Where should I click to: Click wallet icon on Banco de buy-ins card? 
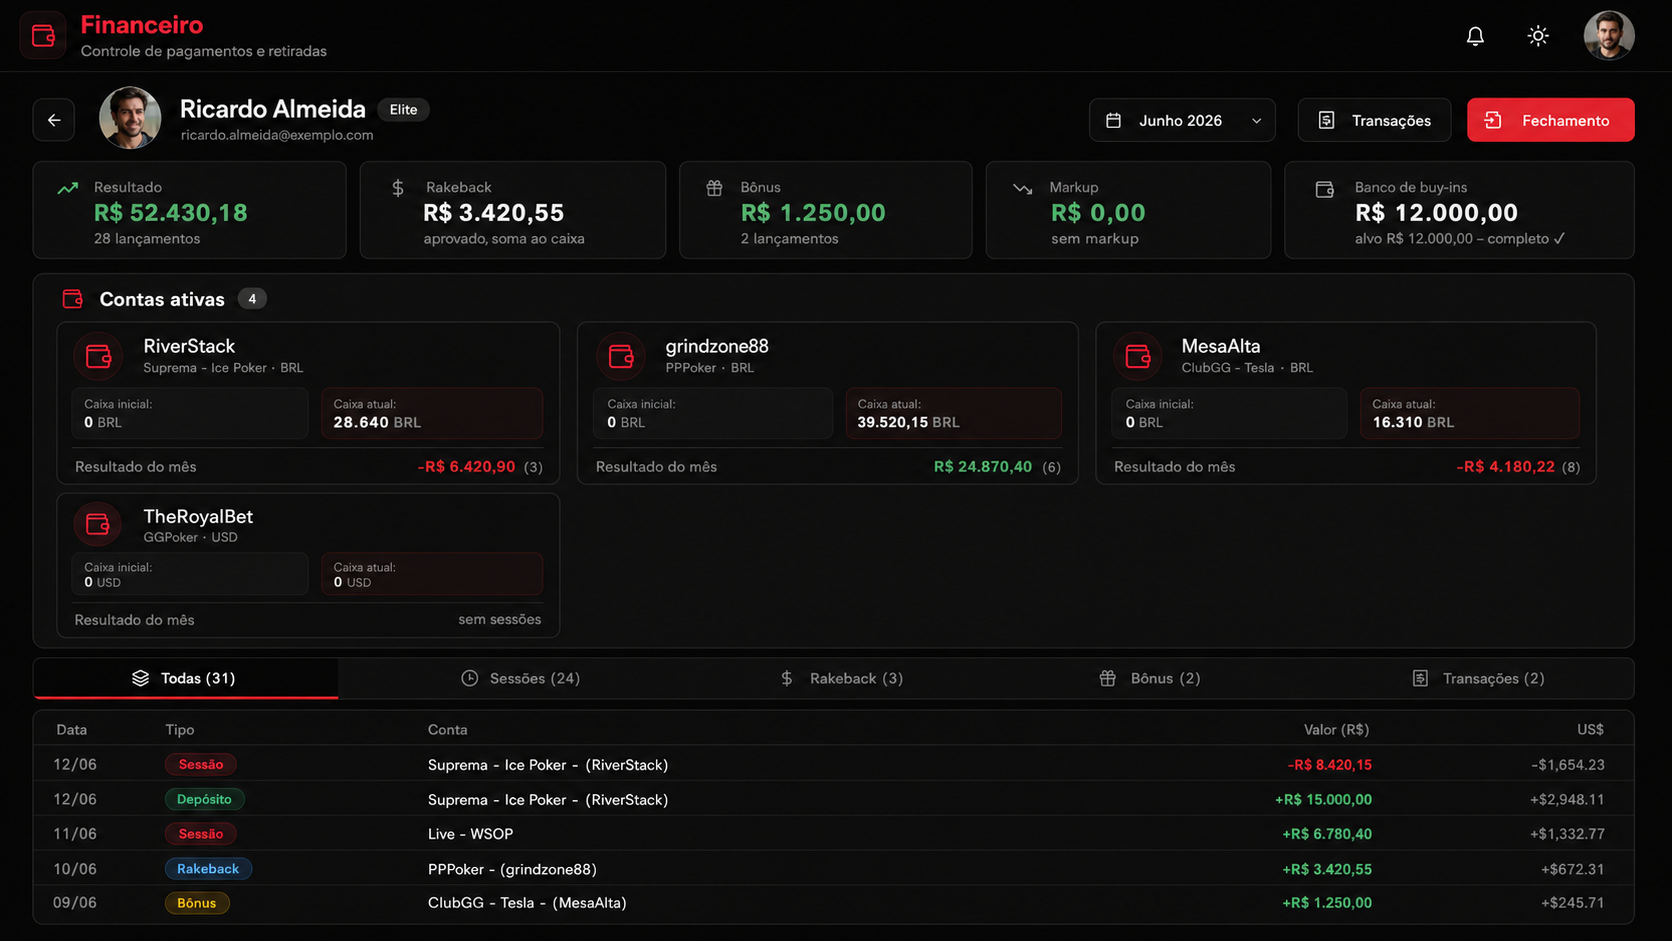click(1325, 189)
